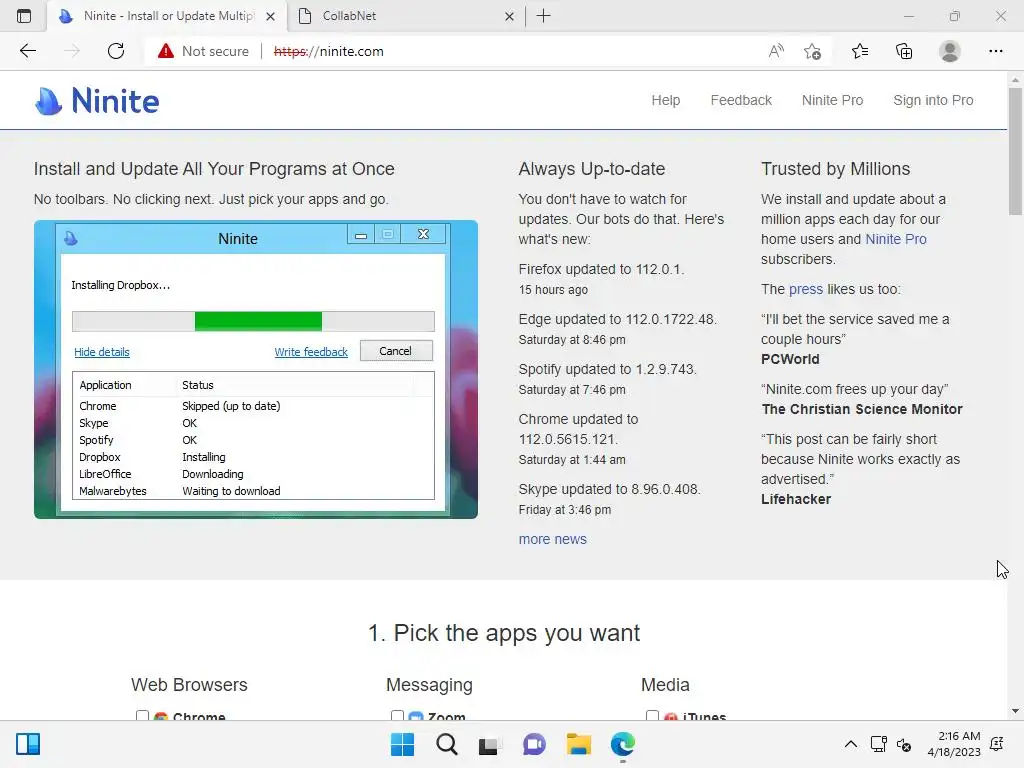Click Edge updated to 112.0.1722.48 text
Screen dimensions: 1024x768
click(x=617, y=319)
